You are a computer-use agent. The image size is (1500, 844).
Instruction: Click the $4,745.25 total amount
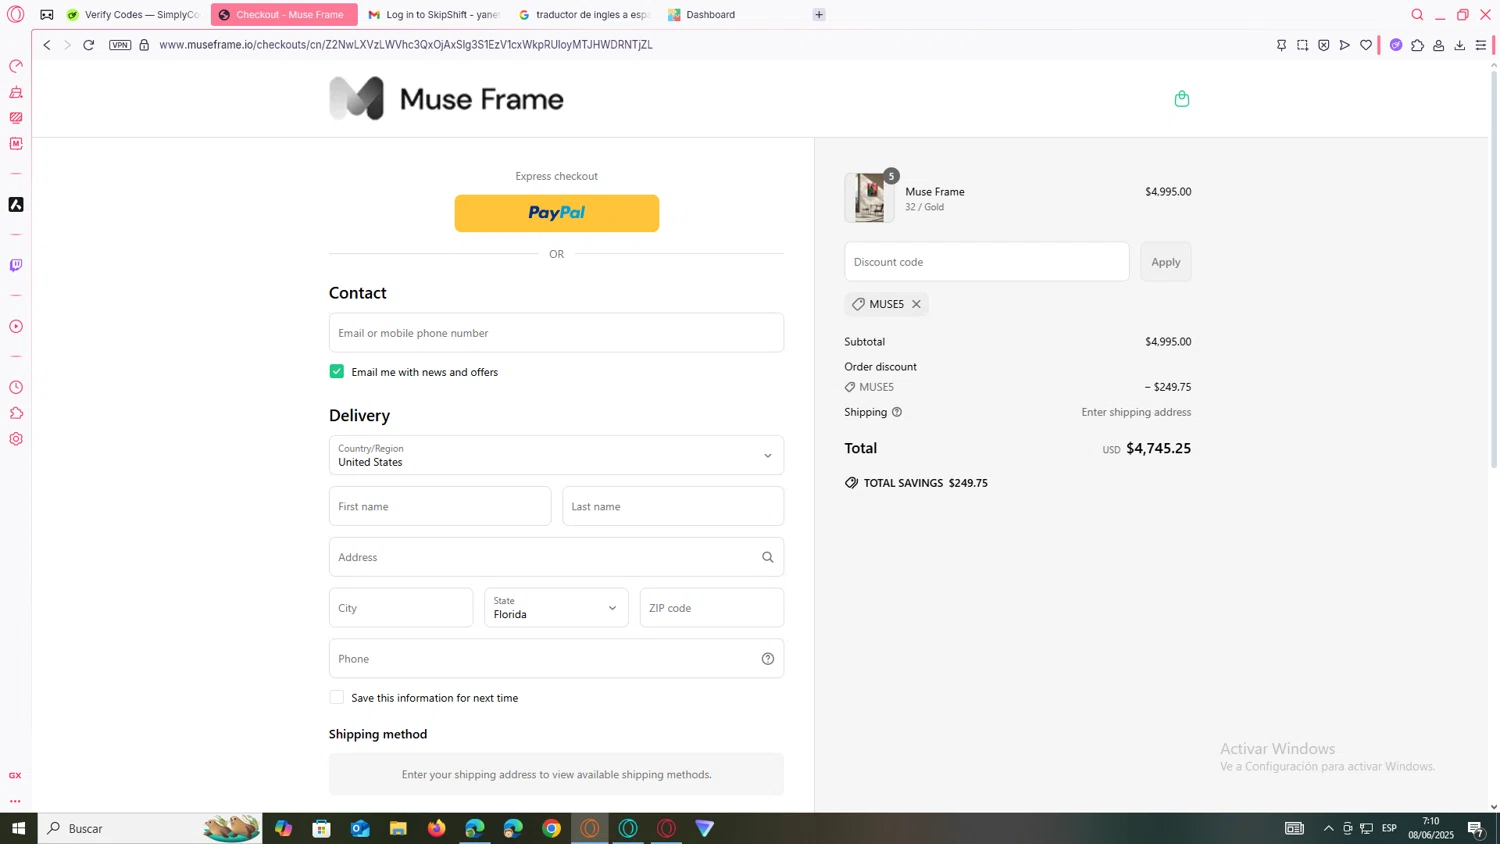[x=1158, y=448]
